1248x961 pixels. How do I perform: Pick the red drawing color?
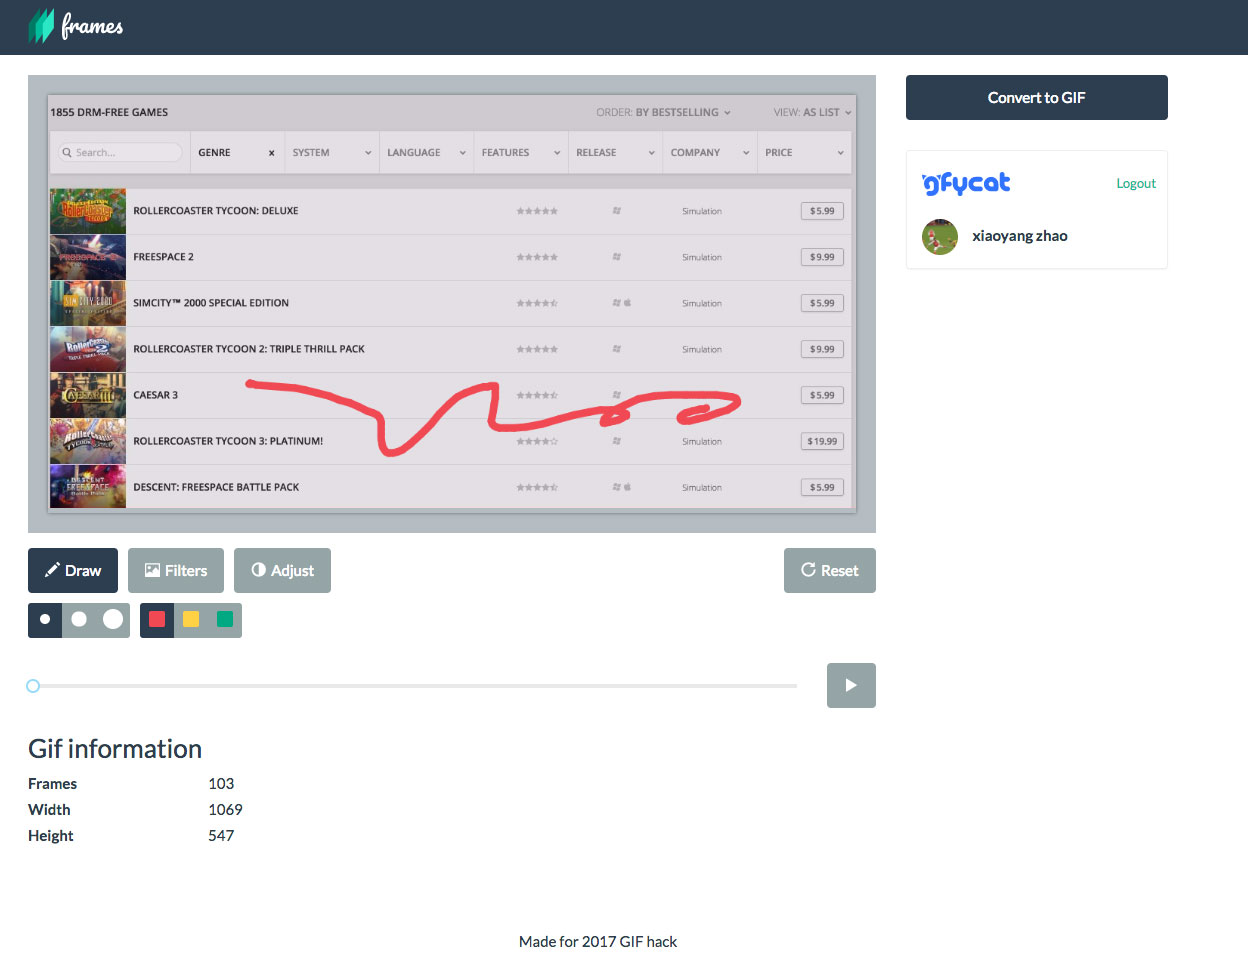pyautogui.click(x=157, y=620)
